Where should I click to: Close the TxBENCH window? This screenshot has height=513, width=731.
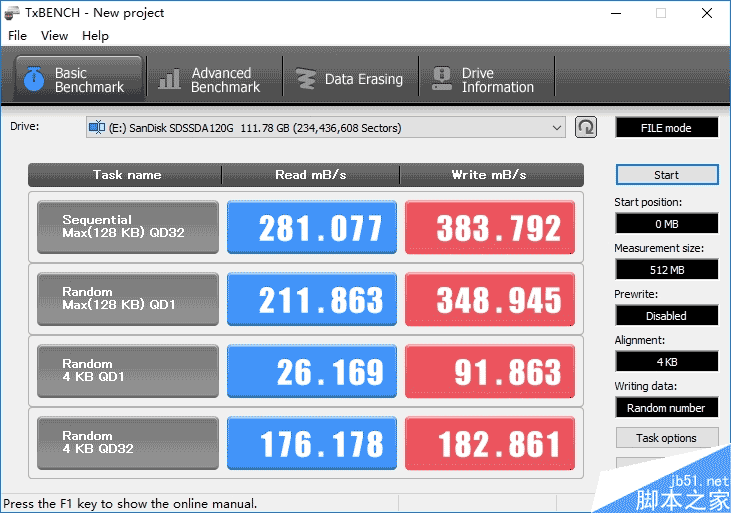tap(707, 13)
